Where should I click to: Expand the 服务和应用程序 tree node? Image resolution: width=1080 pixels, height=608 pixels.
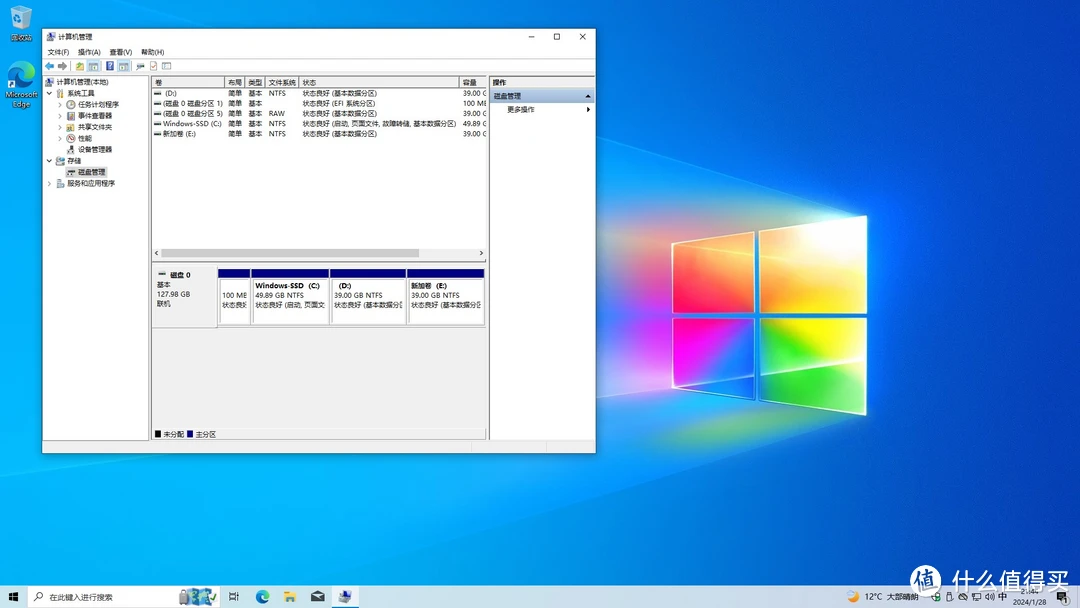[x=49, y=183]
